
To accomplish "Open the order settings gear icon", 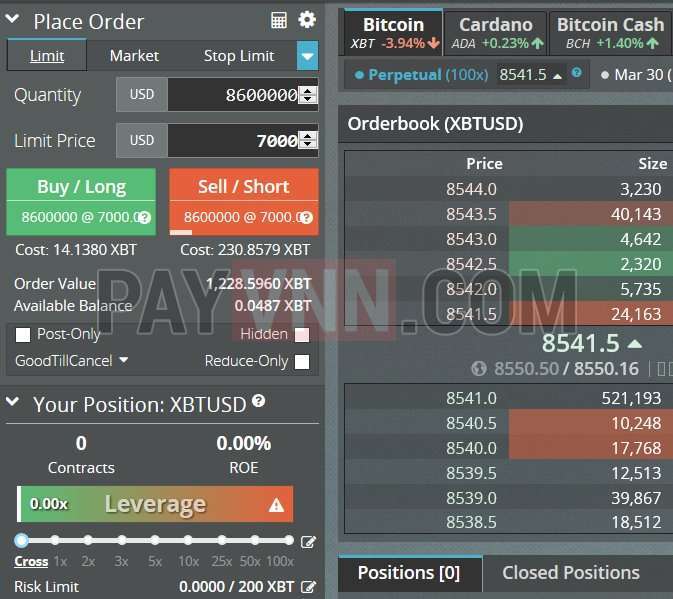I will (x=307, y=20).
